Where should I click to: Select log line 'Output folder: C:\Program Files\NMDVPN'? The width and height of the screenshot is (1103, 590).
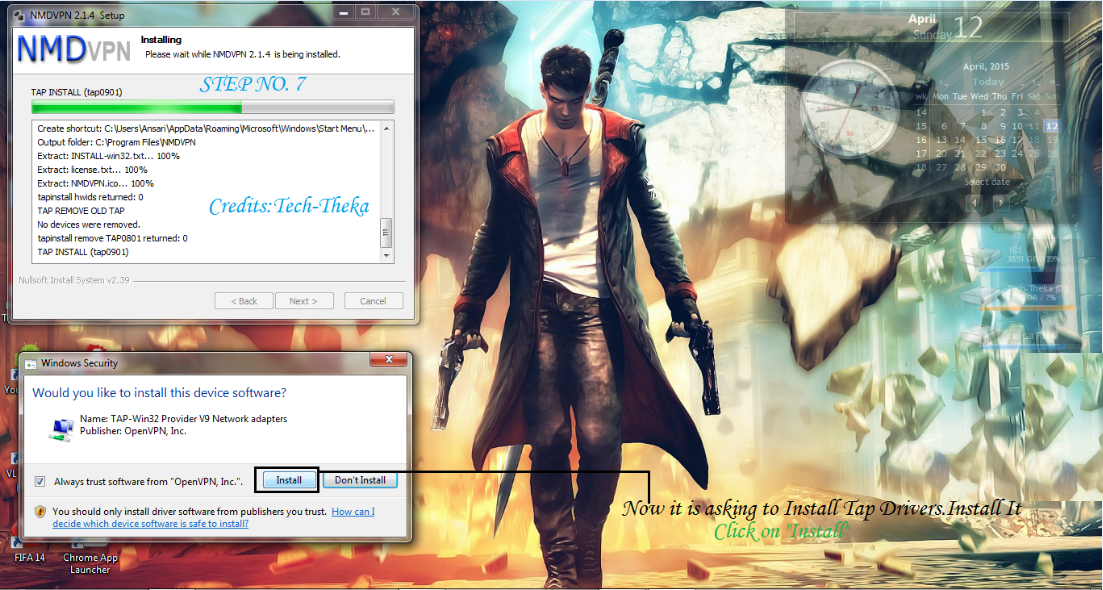(116, 142)
